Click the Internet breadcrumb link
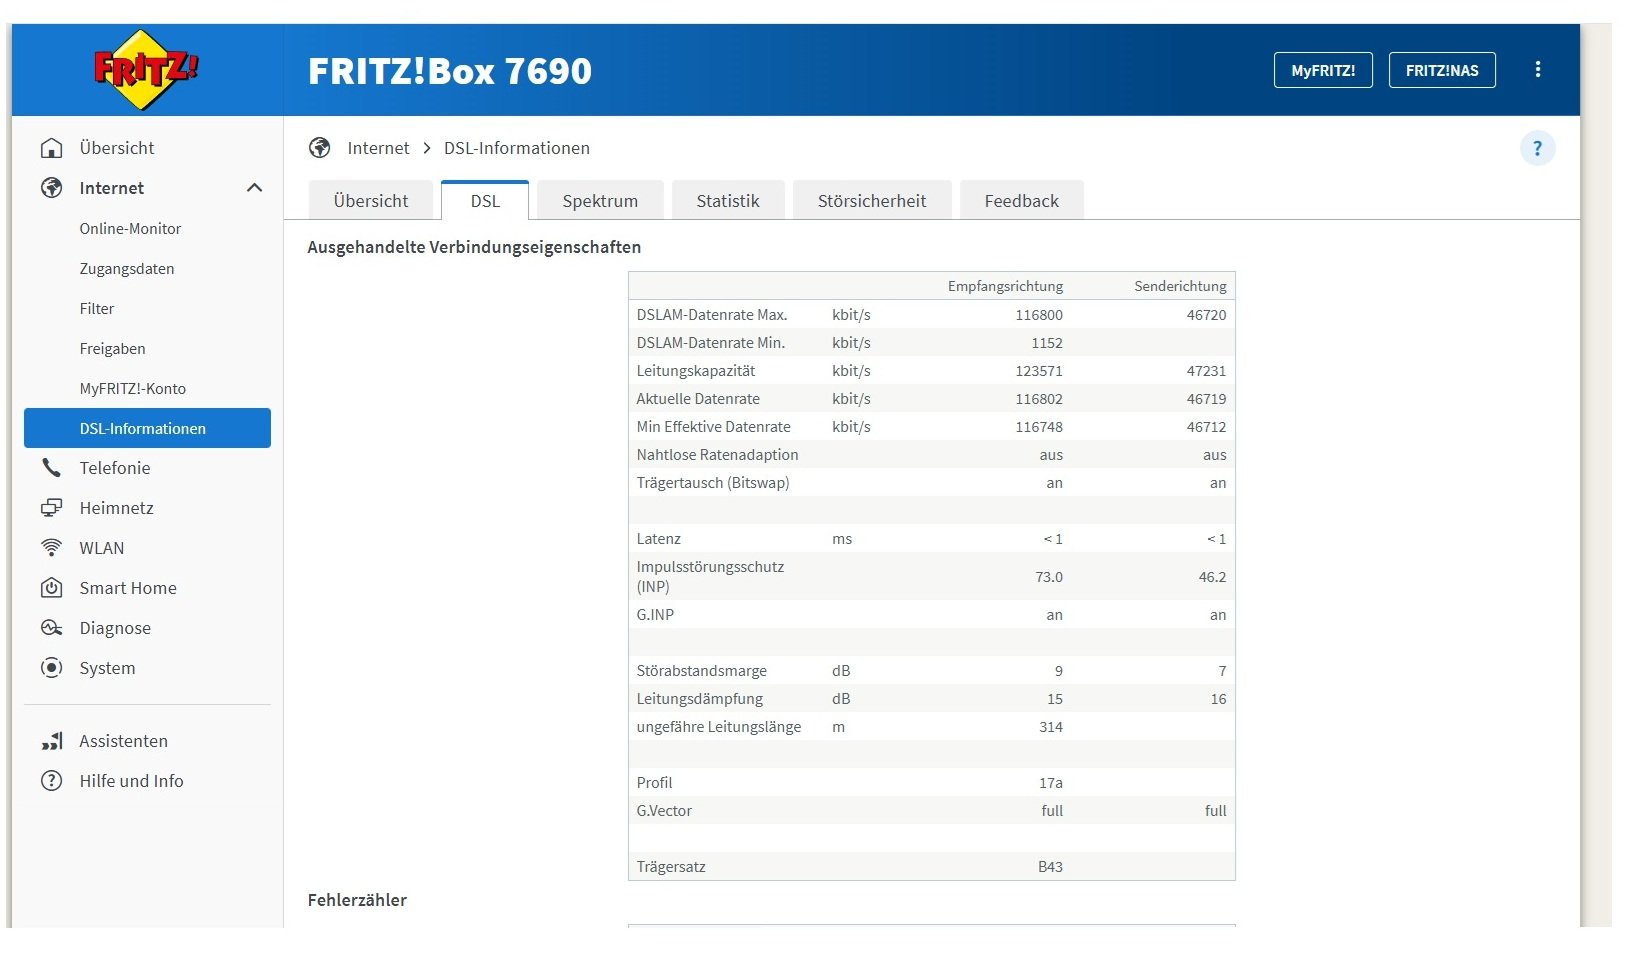Screen dimensions: 1636x977 378,148
